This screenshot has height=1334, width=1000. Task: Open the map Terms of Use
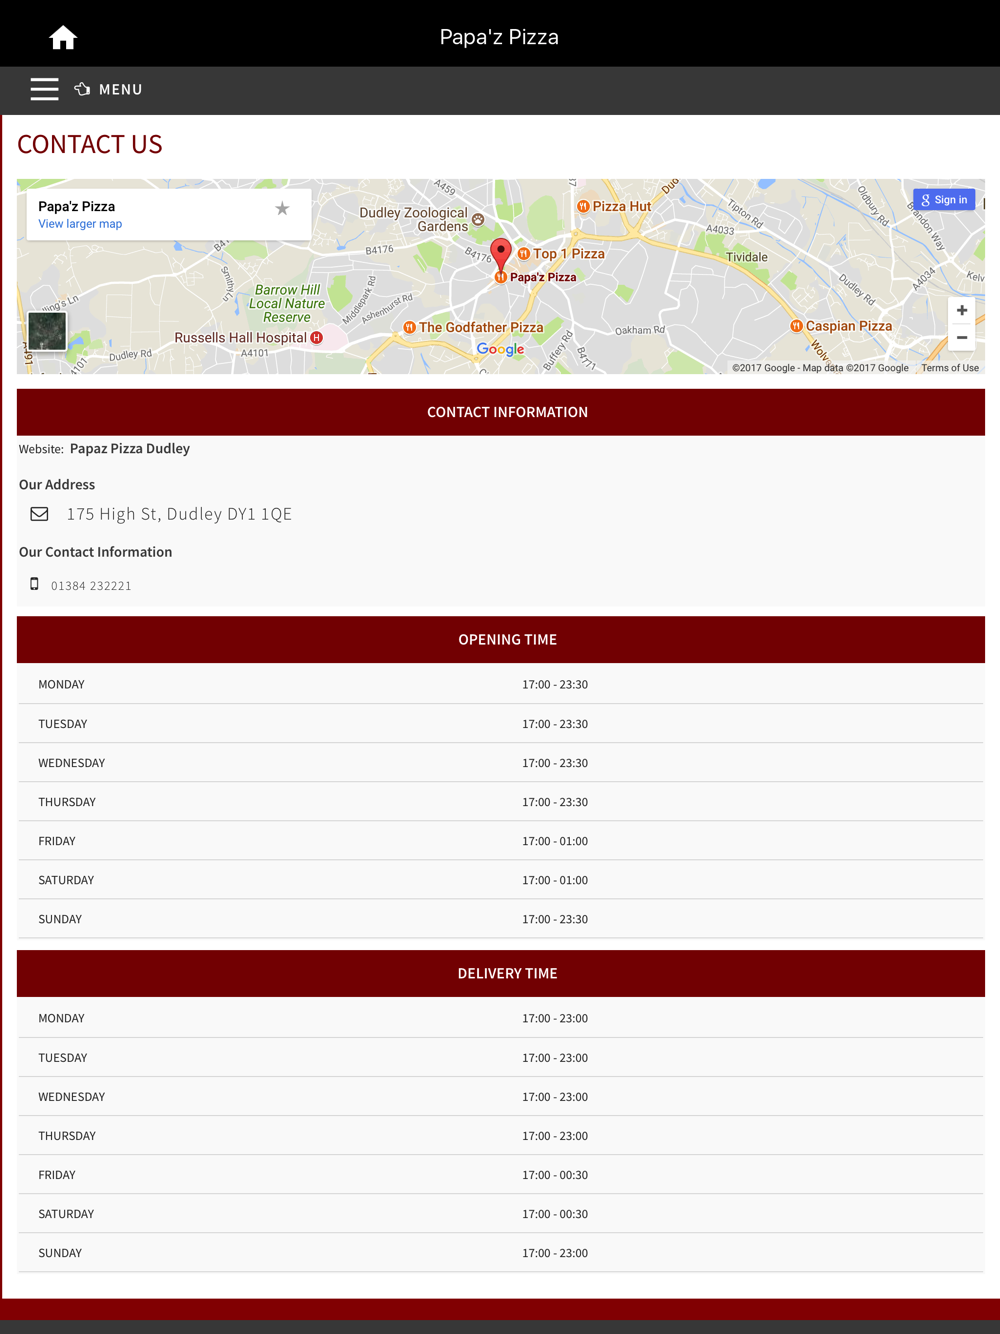[950, 368]
